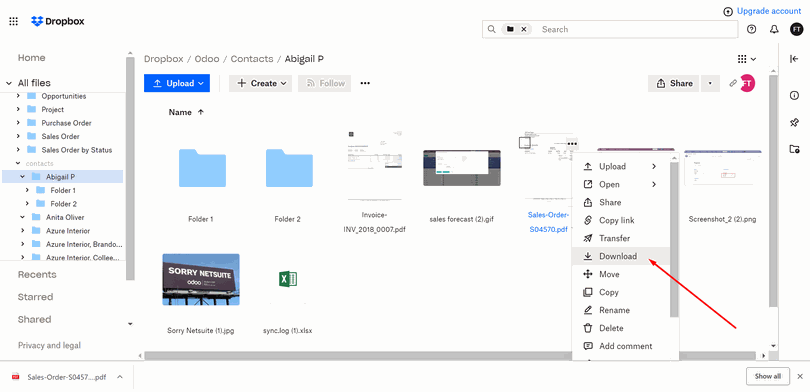Choose Rename in context menu
Viewport: 810px width, 392px height.
620,310
